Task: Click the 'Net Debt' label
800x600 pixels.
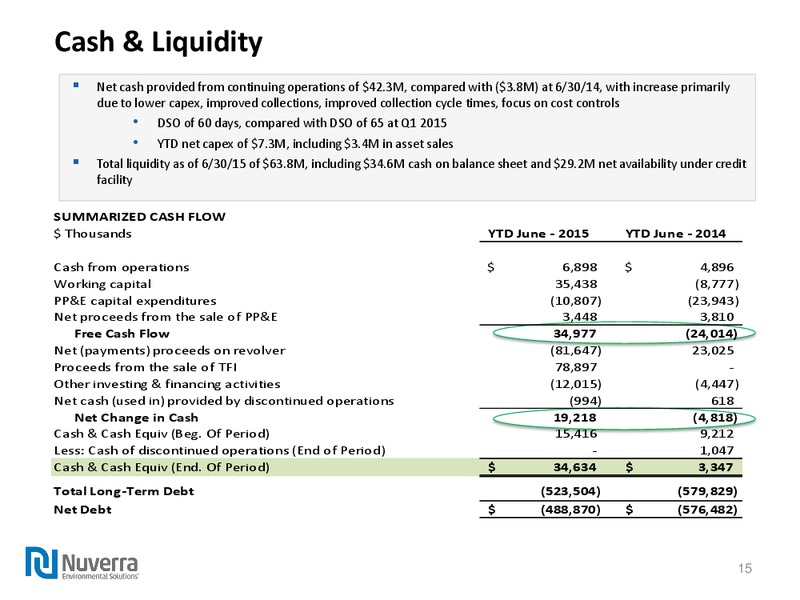Action: tap(83, 510)
